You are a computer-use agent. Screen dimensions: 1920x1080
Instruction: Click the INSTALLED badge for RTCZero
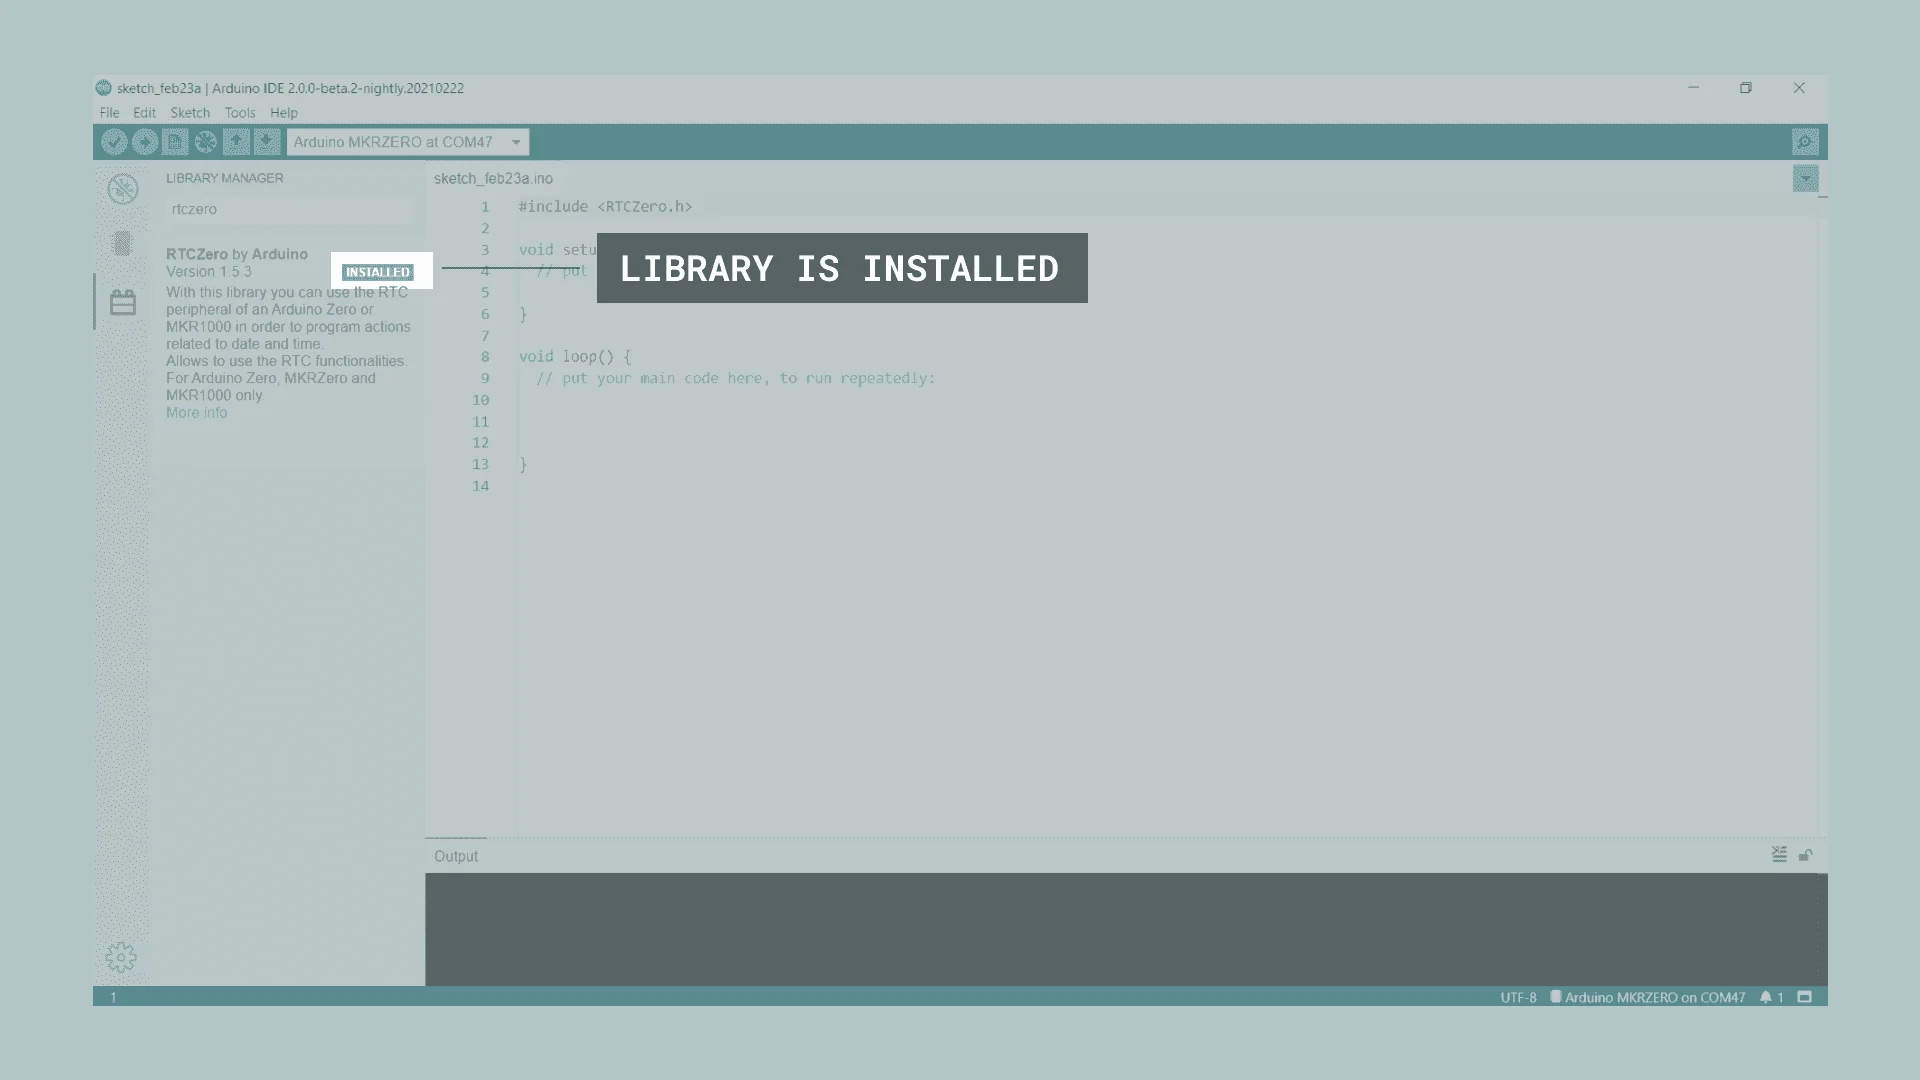(377, 272)
